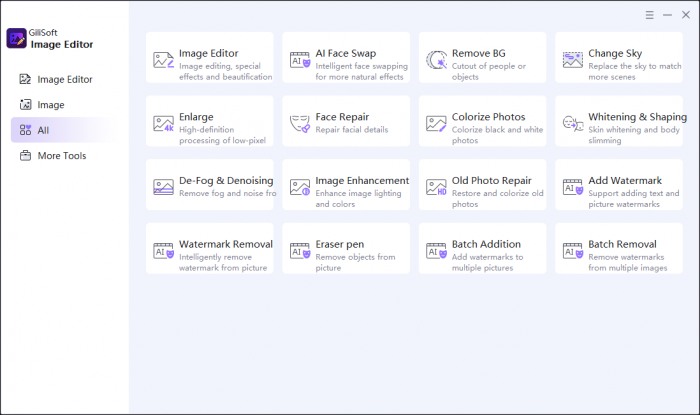Select Image Editor in the sidebar
Image resolution: width=700 pixels, height=415 pixels.
coord(65,79)
